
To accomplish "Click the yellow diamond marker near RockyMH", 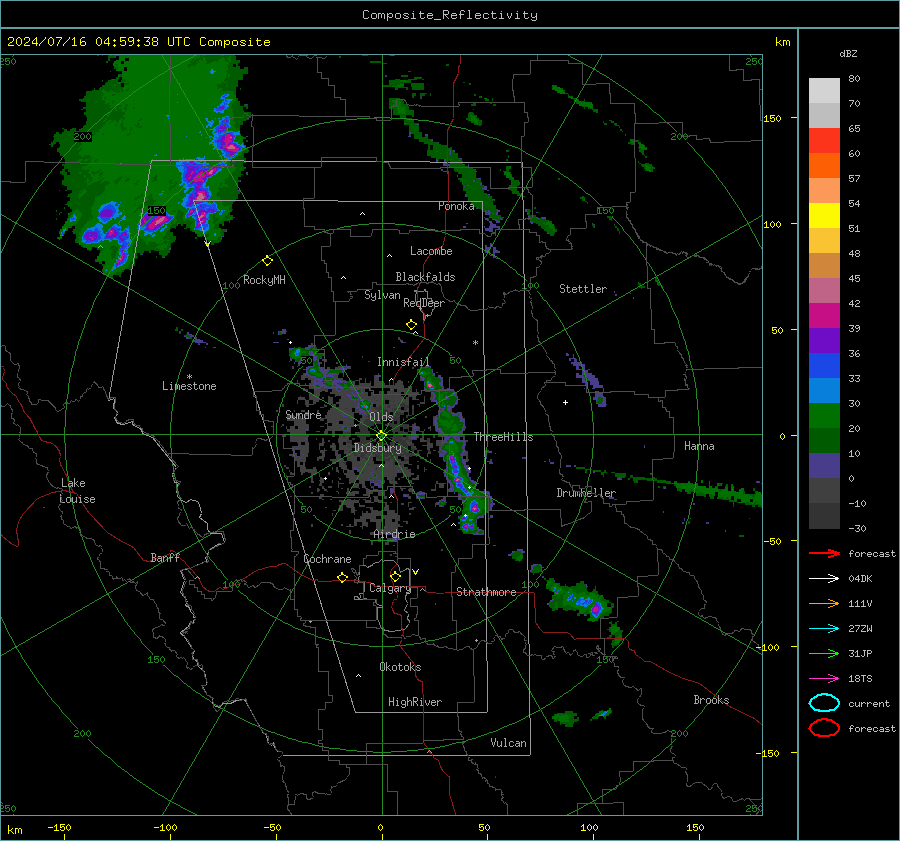I will 267,261.
